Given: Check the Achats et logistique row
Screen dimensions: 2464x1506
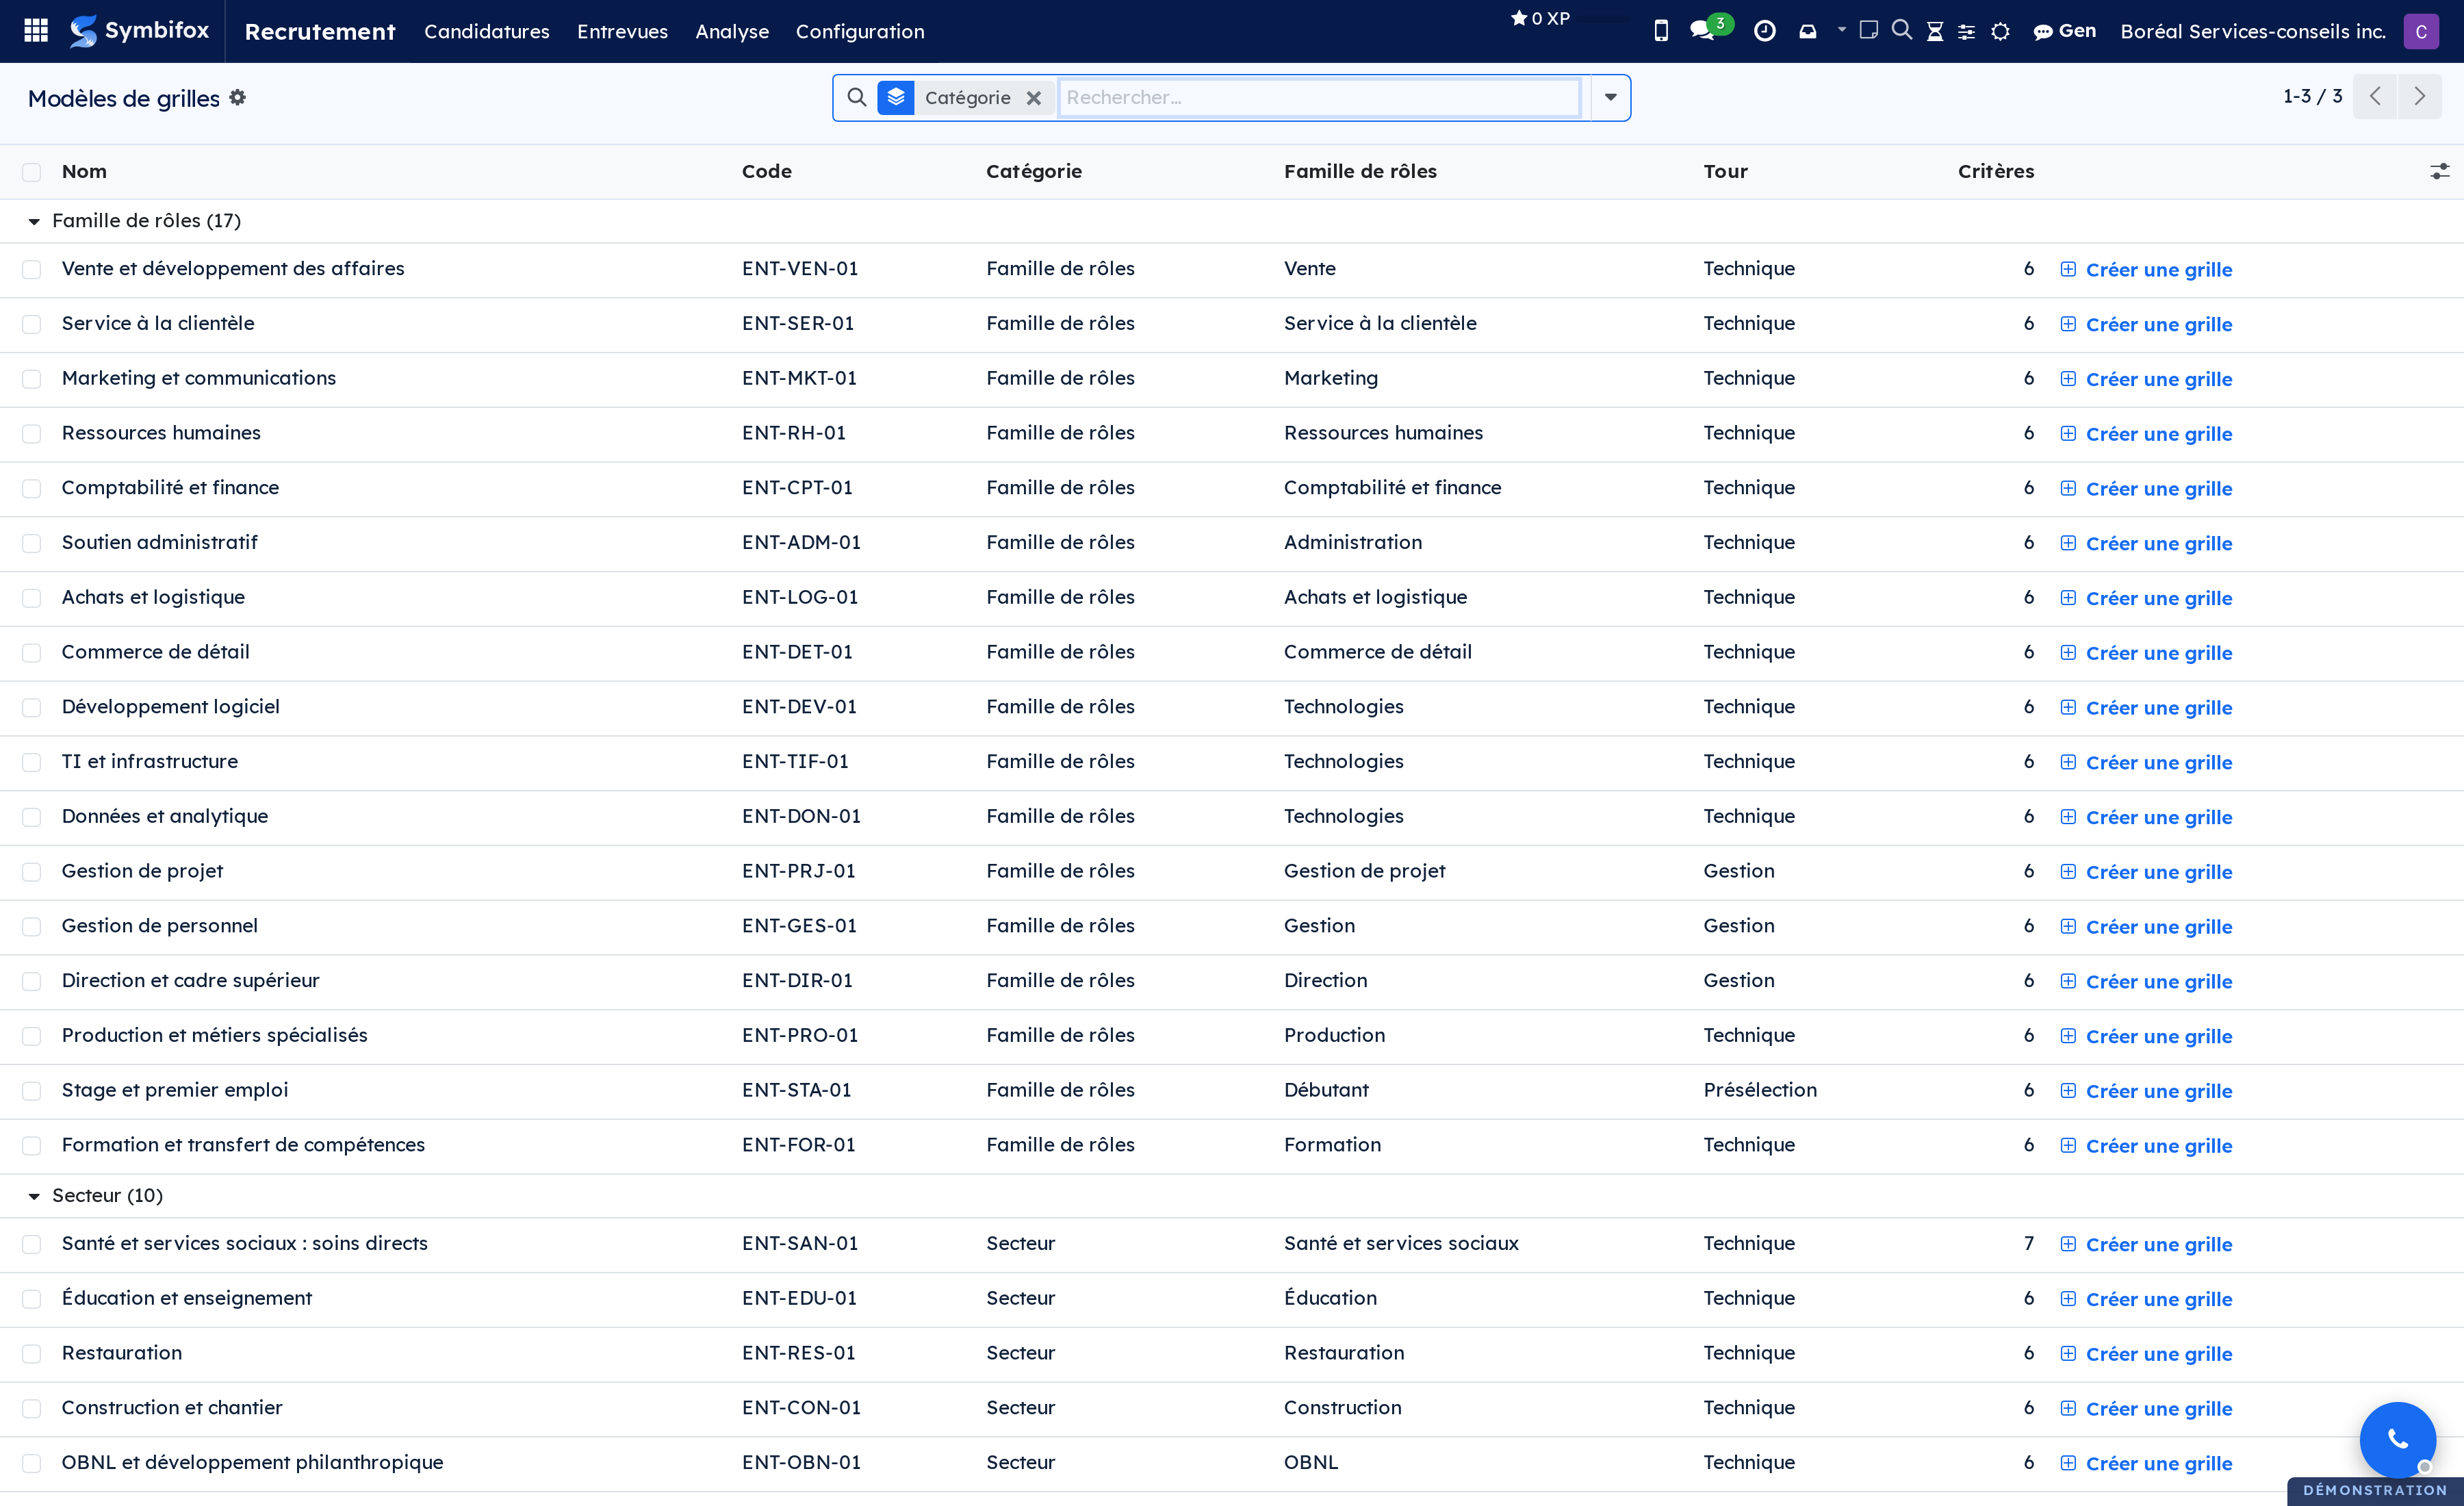Looking at the screenshot, I should pyautogui.click(x=32, y=598).
